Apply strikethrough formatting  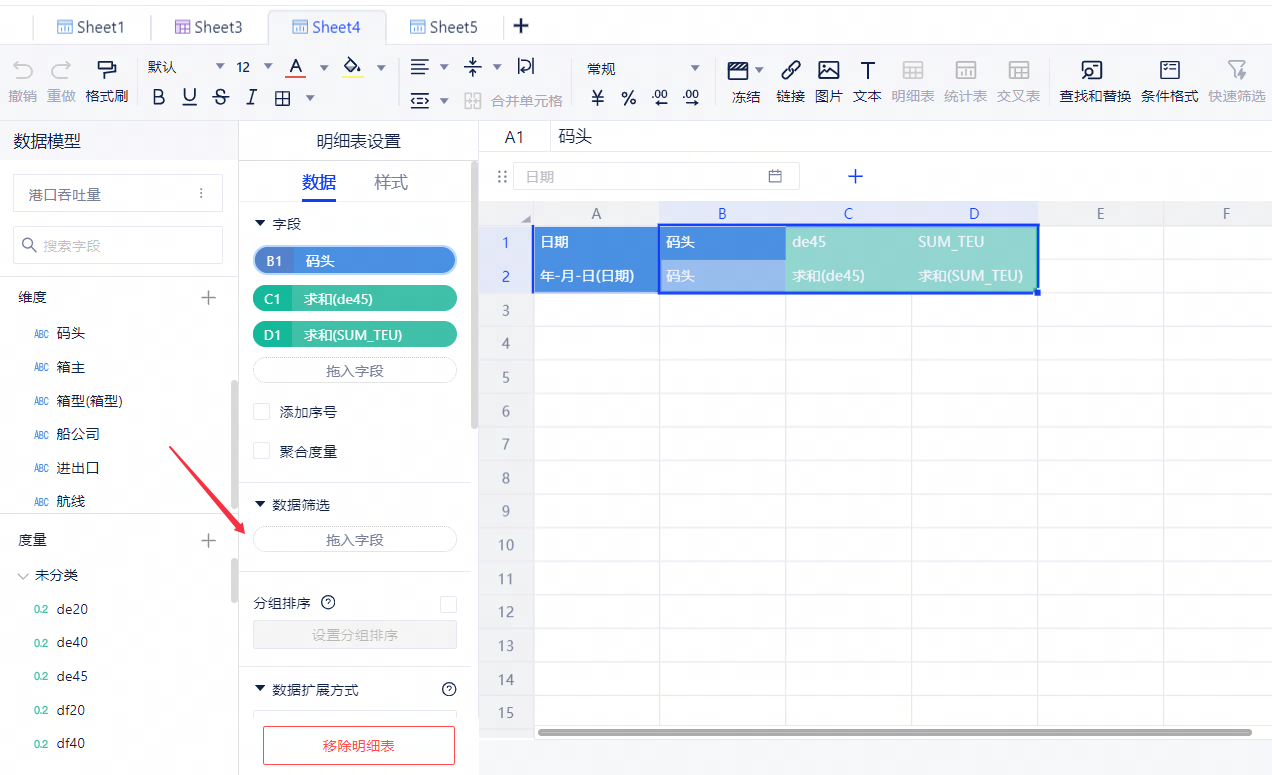221,98
